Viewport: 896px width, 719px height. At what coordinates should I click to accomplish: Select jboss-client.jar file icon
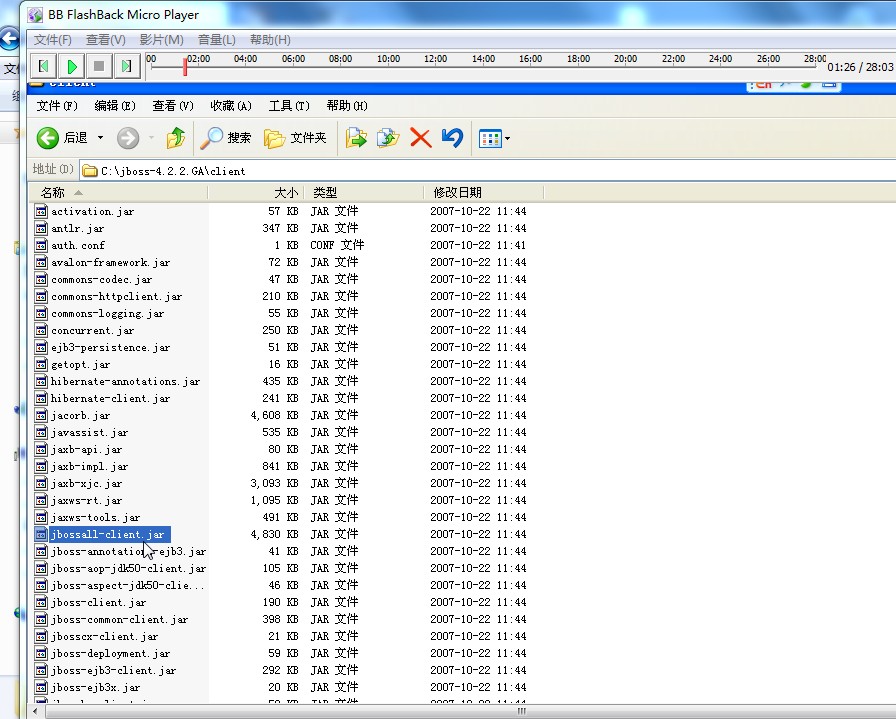(x=41, y=602)
